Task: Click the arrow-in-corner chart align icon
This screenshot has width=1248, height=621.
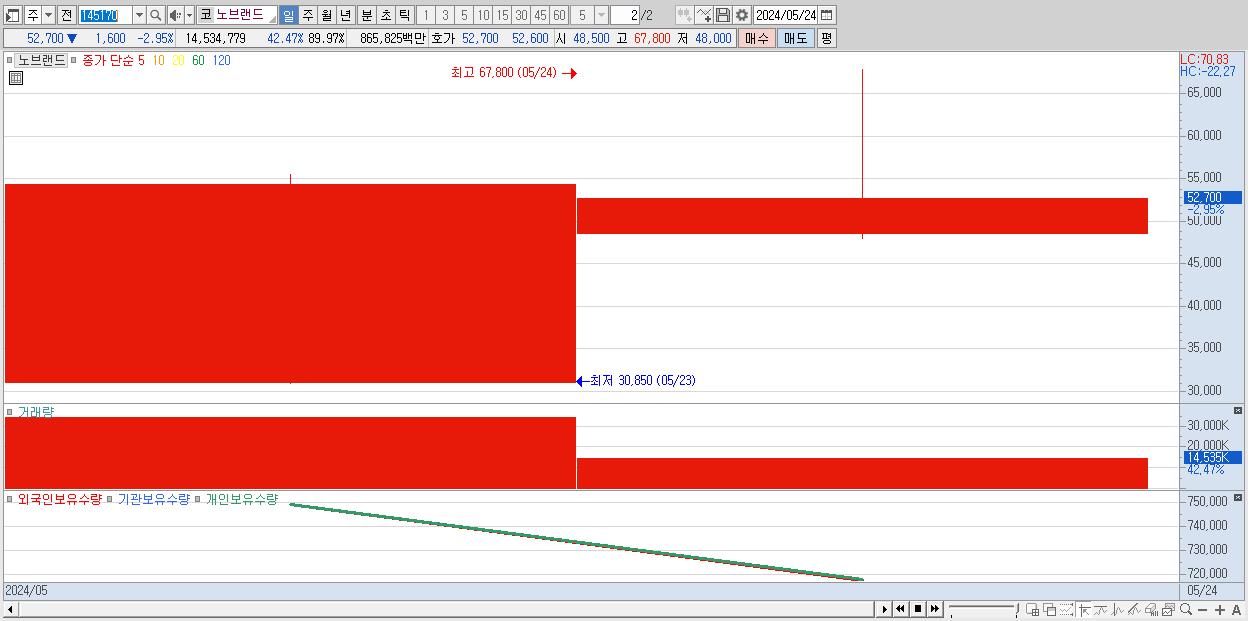Action: click(x=1084, y=609)
